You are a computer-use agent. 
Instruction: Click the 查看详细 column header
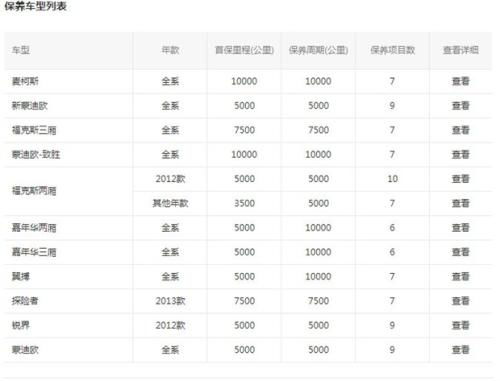(460, 50)
